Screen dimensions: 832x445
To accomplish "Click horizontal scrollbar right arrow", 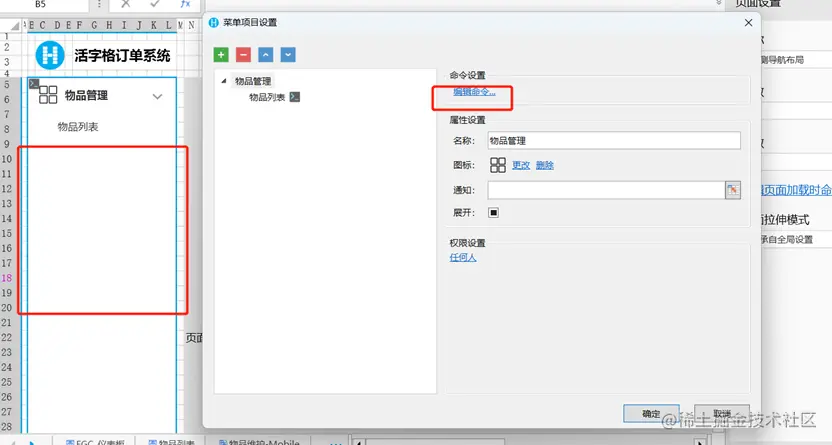I will coord(700,442).
